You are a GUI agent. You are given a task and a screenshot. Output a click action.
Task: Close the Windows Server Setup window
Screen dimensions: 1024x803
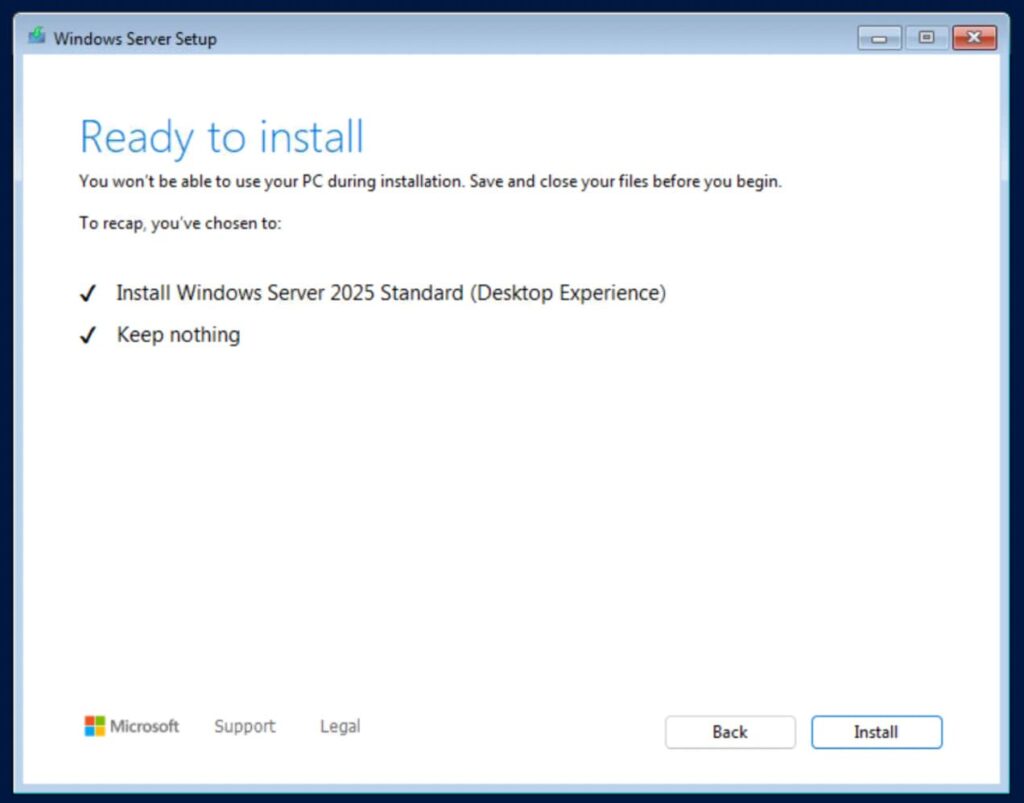(x=974, y=38)
